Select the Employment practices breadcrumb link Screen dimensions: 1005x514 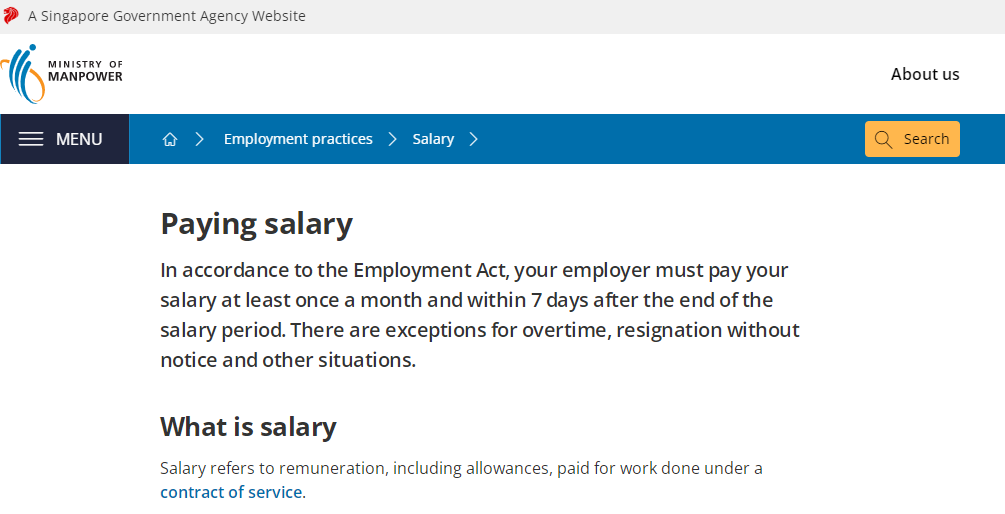(298, 139)
